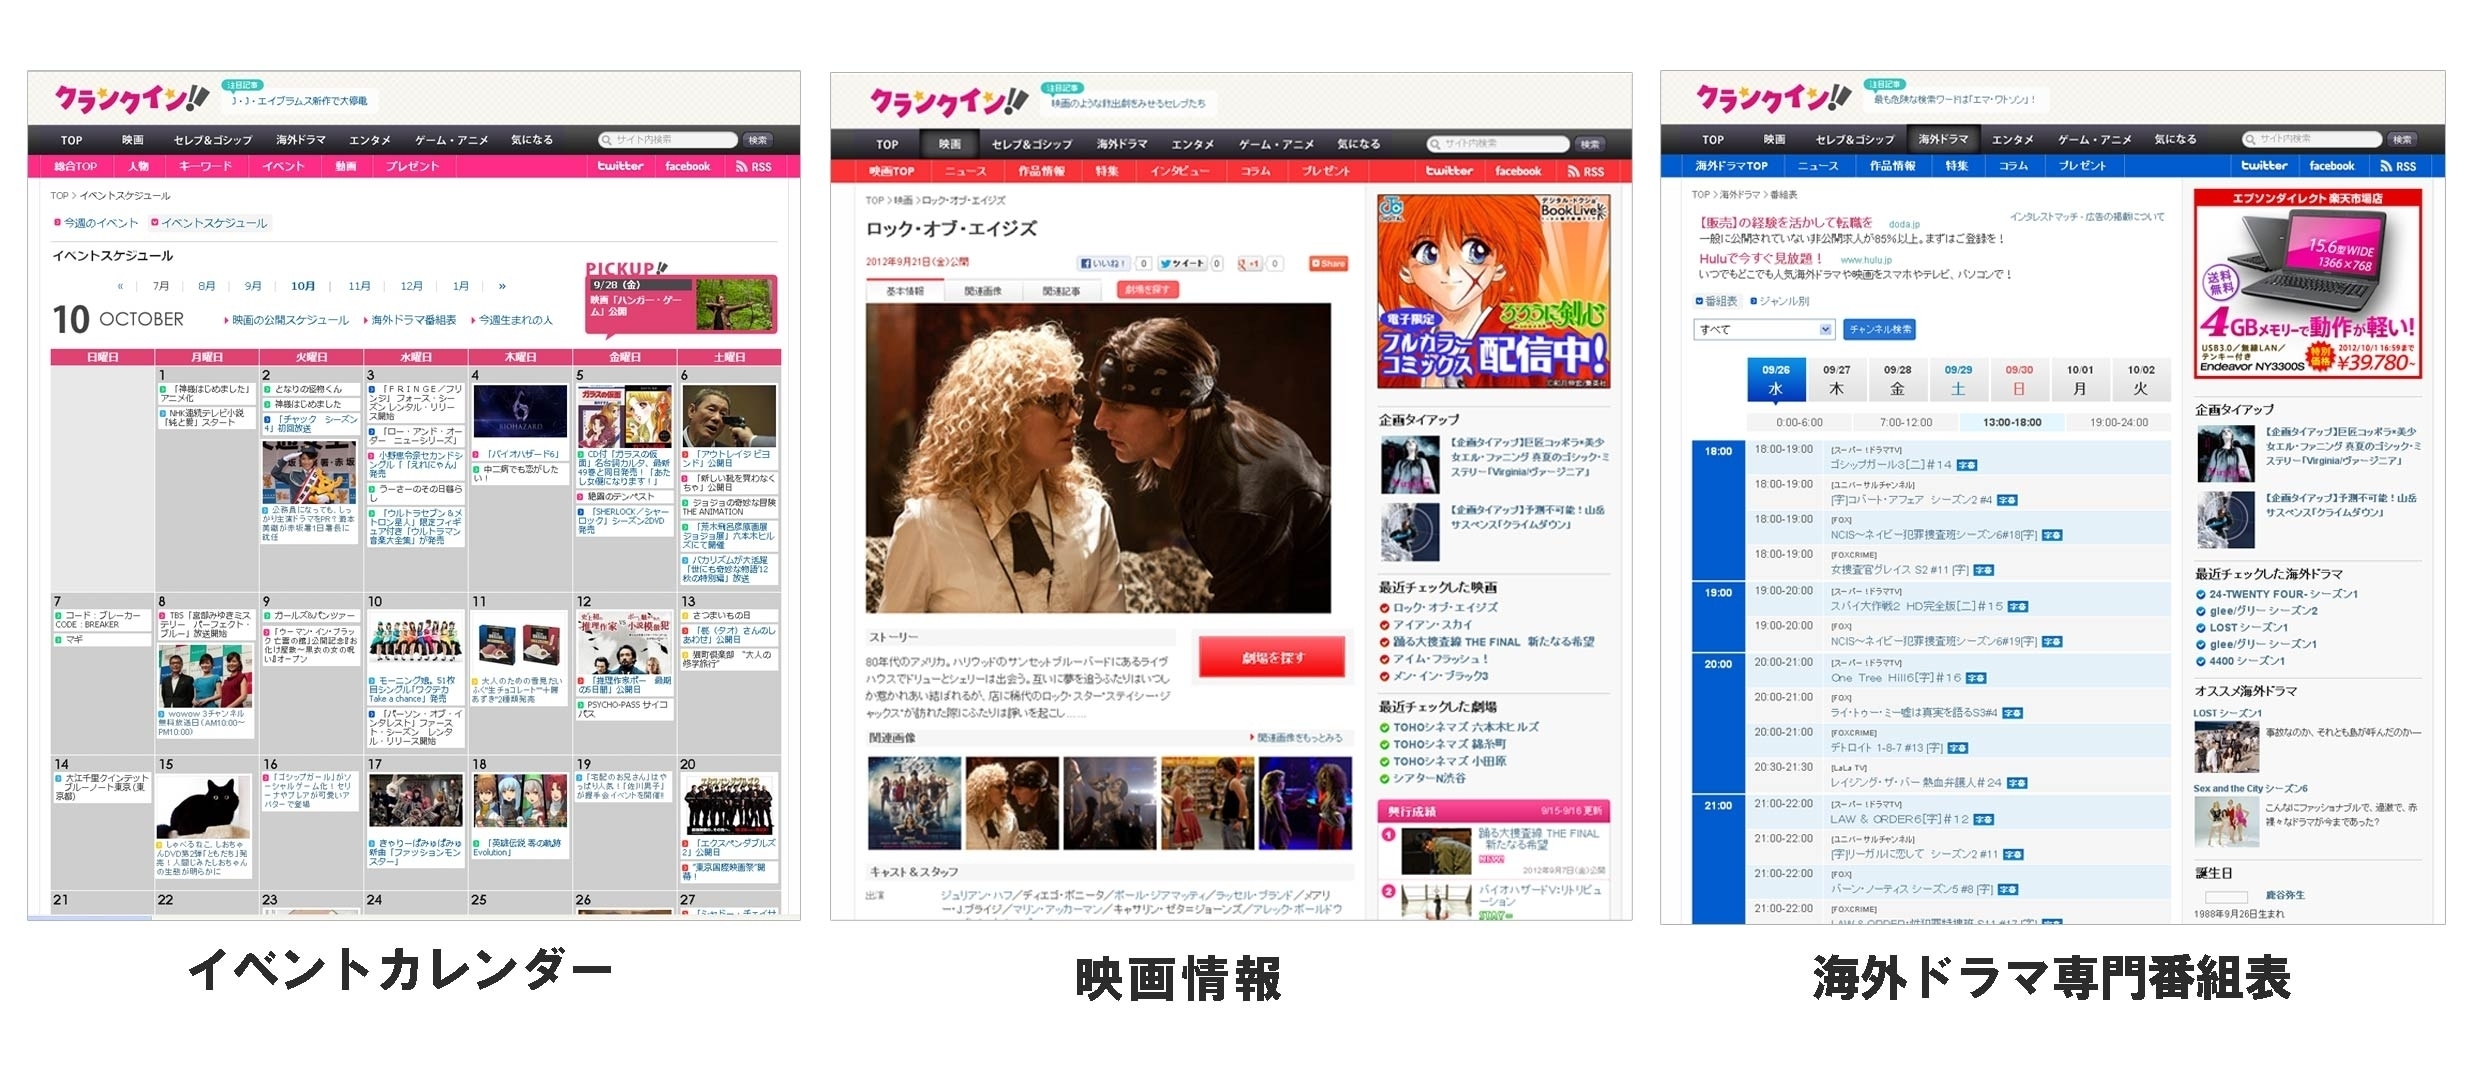This screenshot has width=2480, height=1080.
Task: Select 基本情報 tab on movie page
Action: coord(904,291)
